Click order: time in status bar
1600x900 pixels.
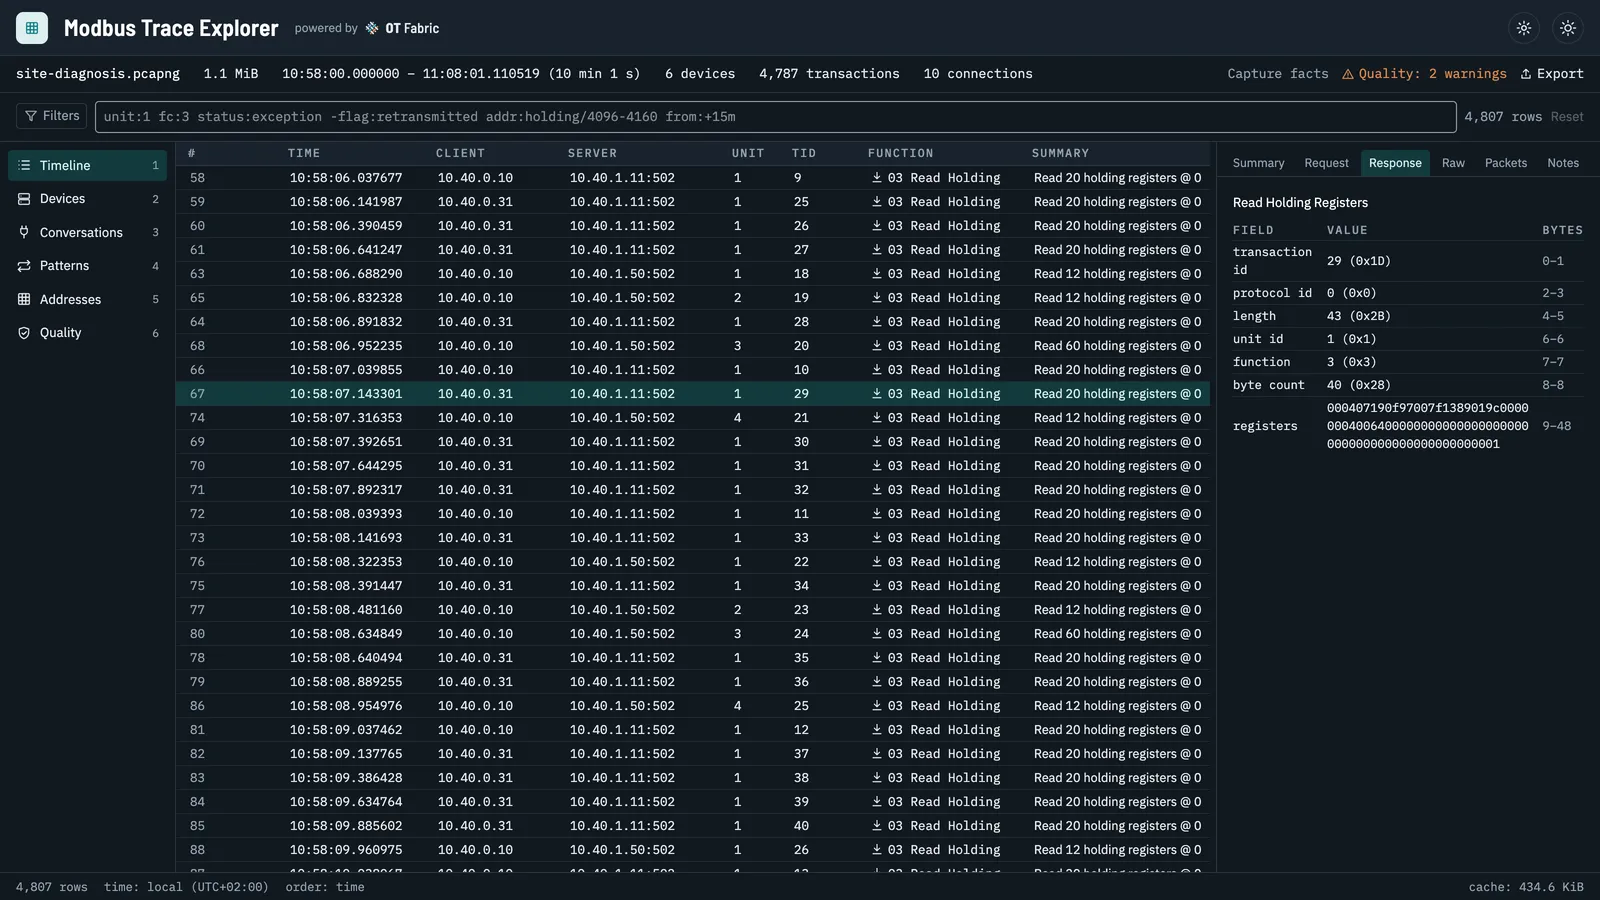coord(325,887)
